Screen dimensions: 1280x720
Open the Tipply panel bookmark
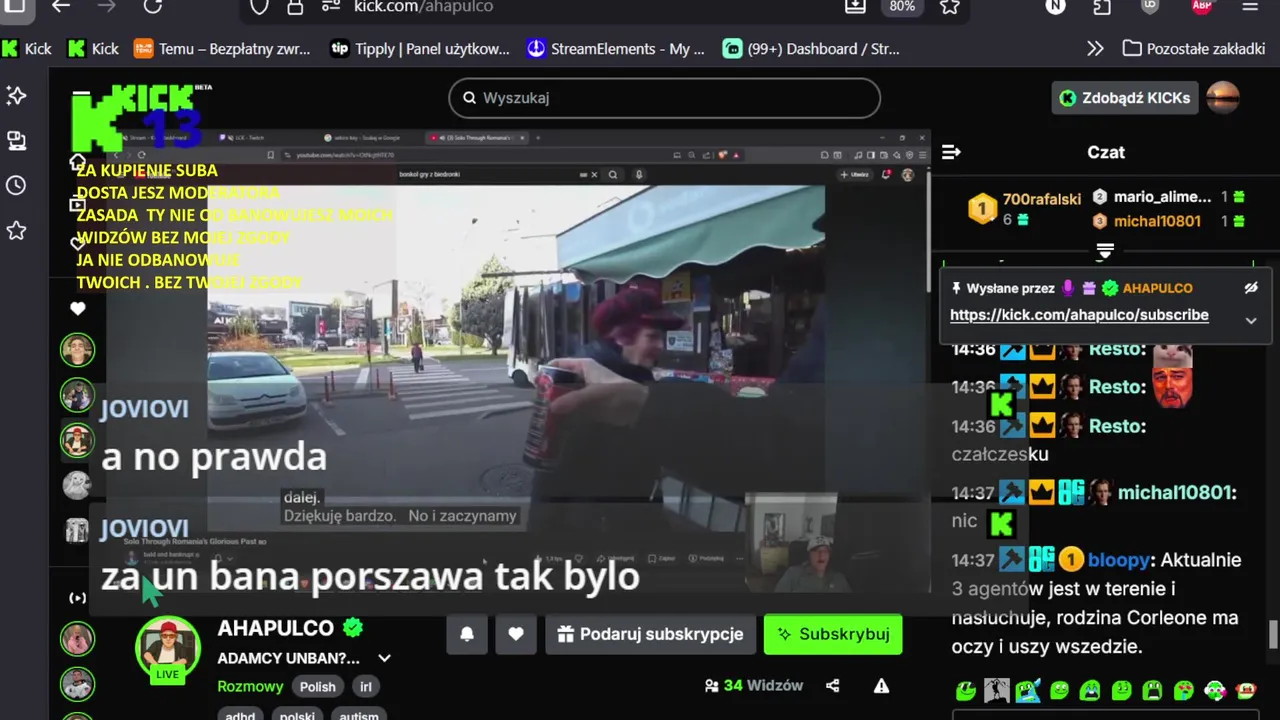click(420, 48)
